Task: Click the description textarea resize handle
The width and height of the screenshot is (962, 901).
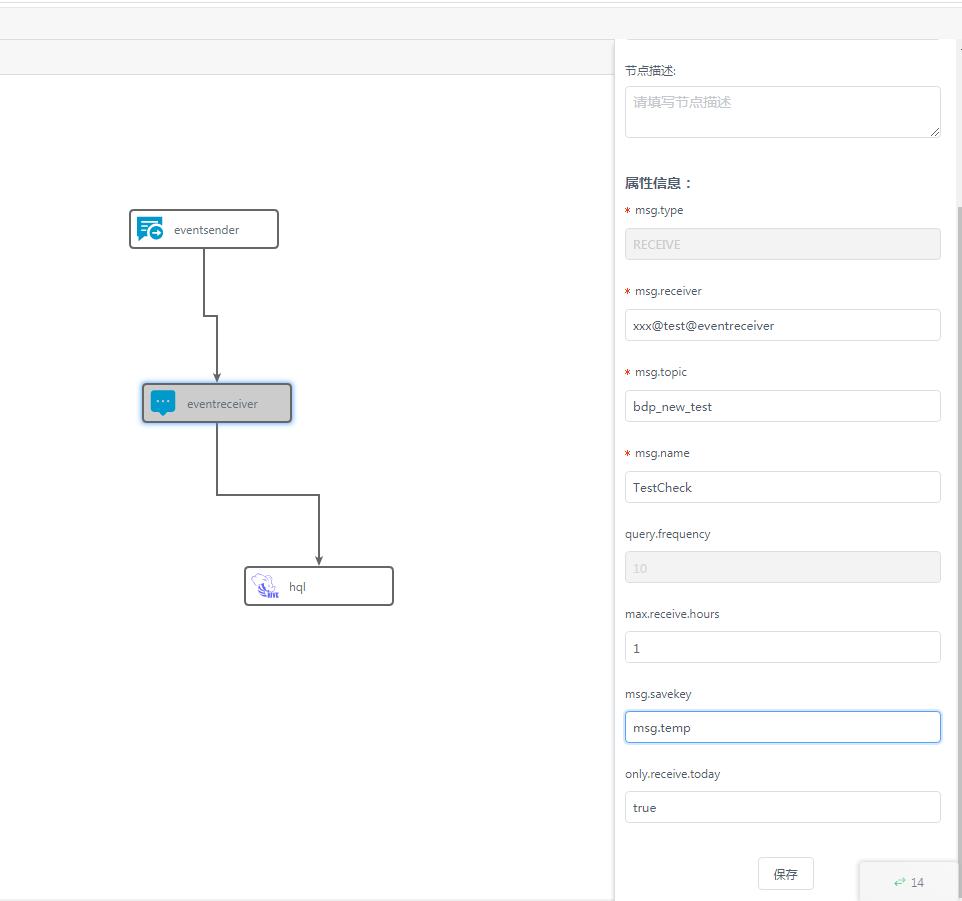Action: pyautogui.click(x=934, y=131)
